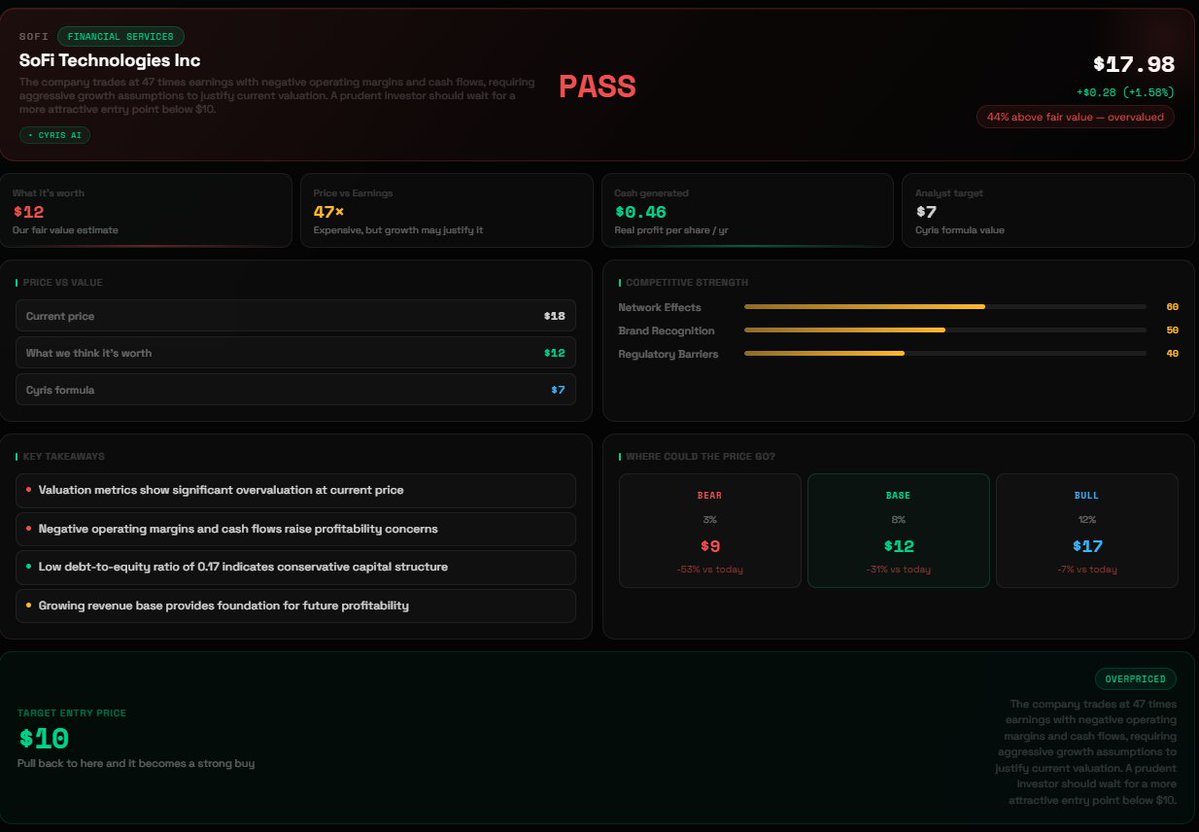Open the Price vs Earnings 47× card
The height and width of the screenshot is (832, 1199).
coord(447,210)
